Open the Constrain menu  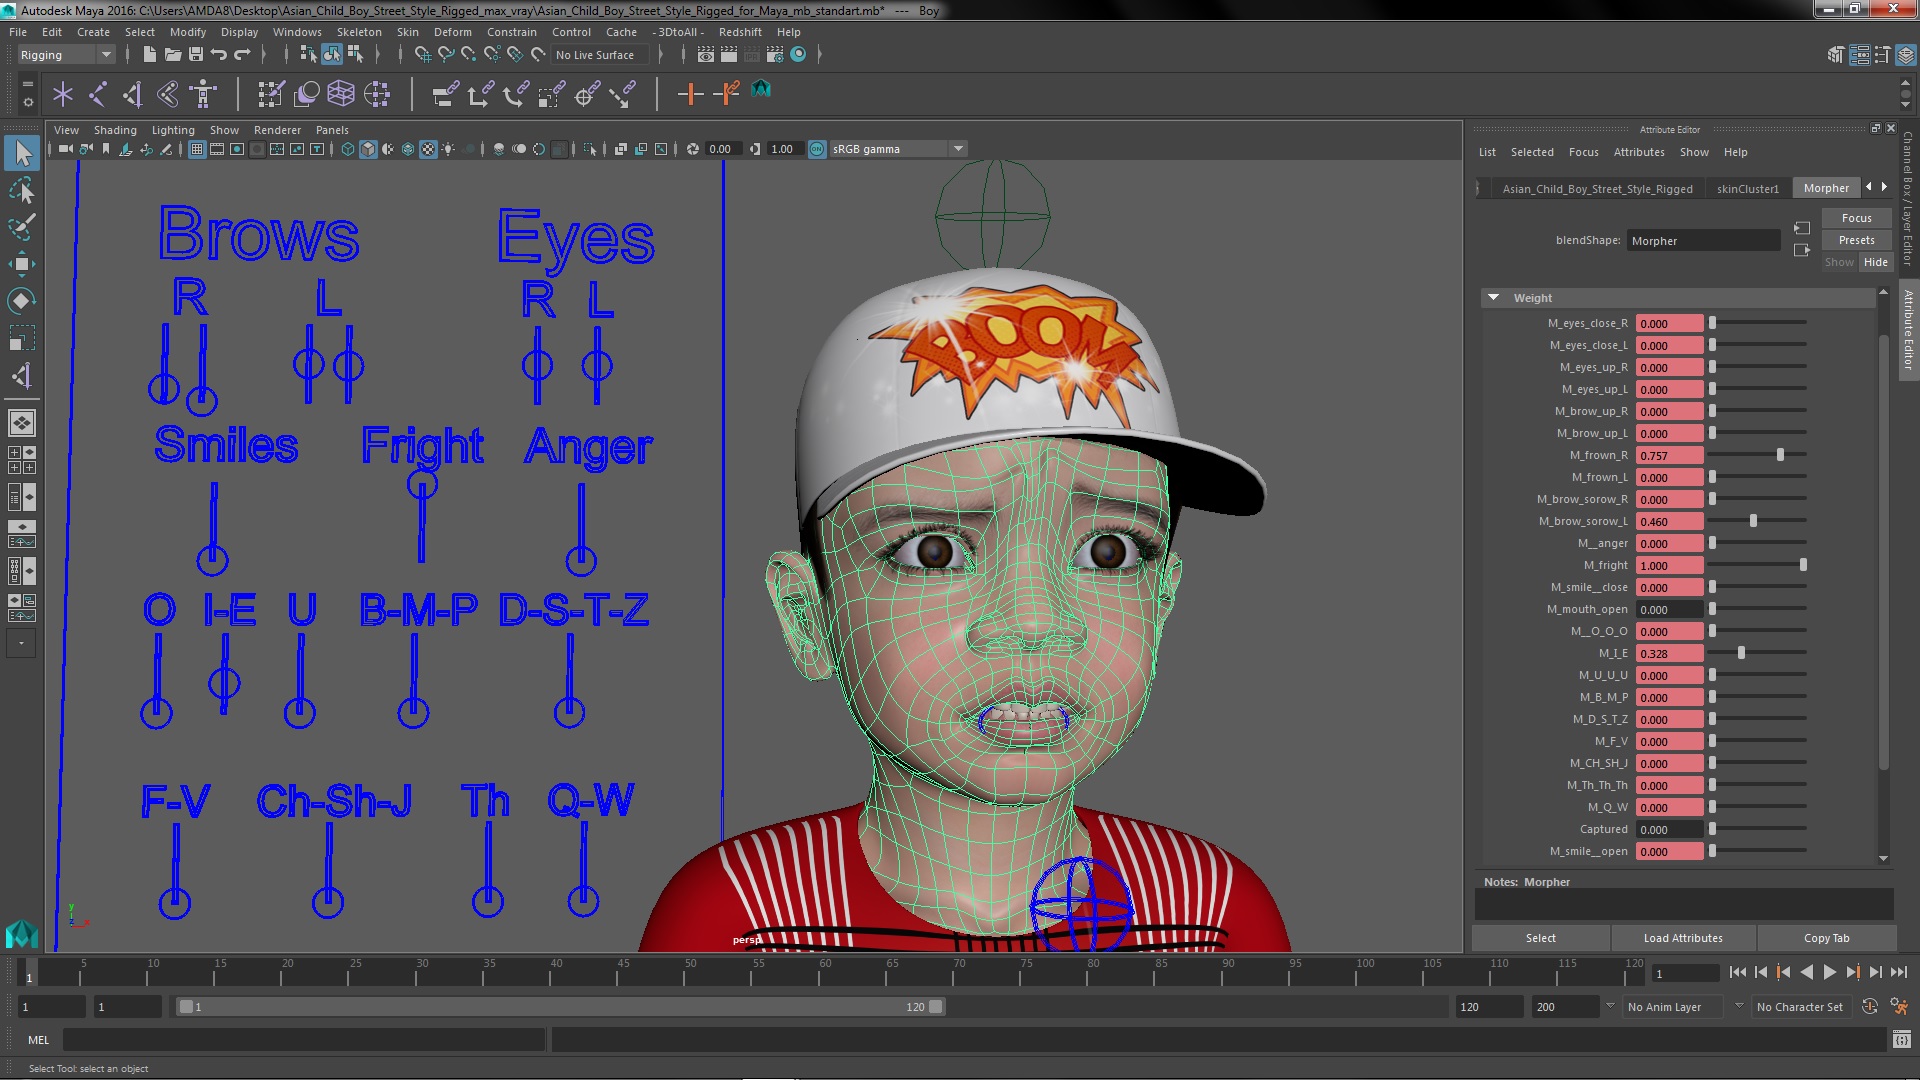(x=511, y=32)
